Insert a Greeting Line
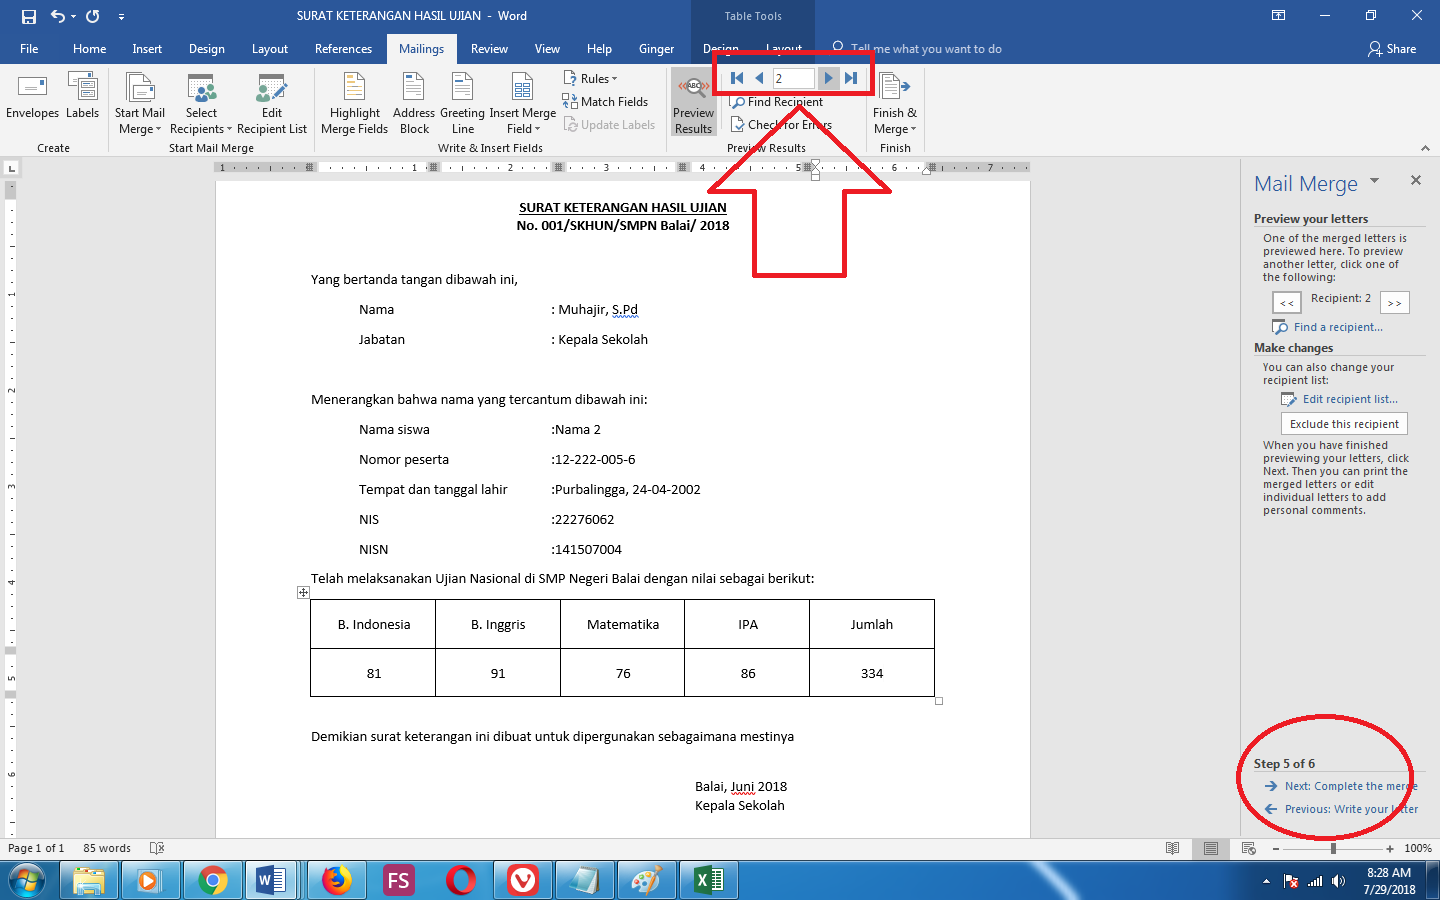 [x=462, y=104]
